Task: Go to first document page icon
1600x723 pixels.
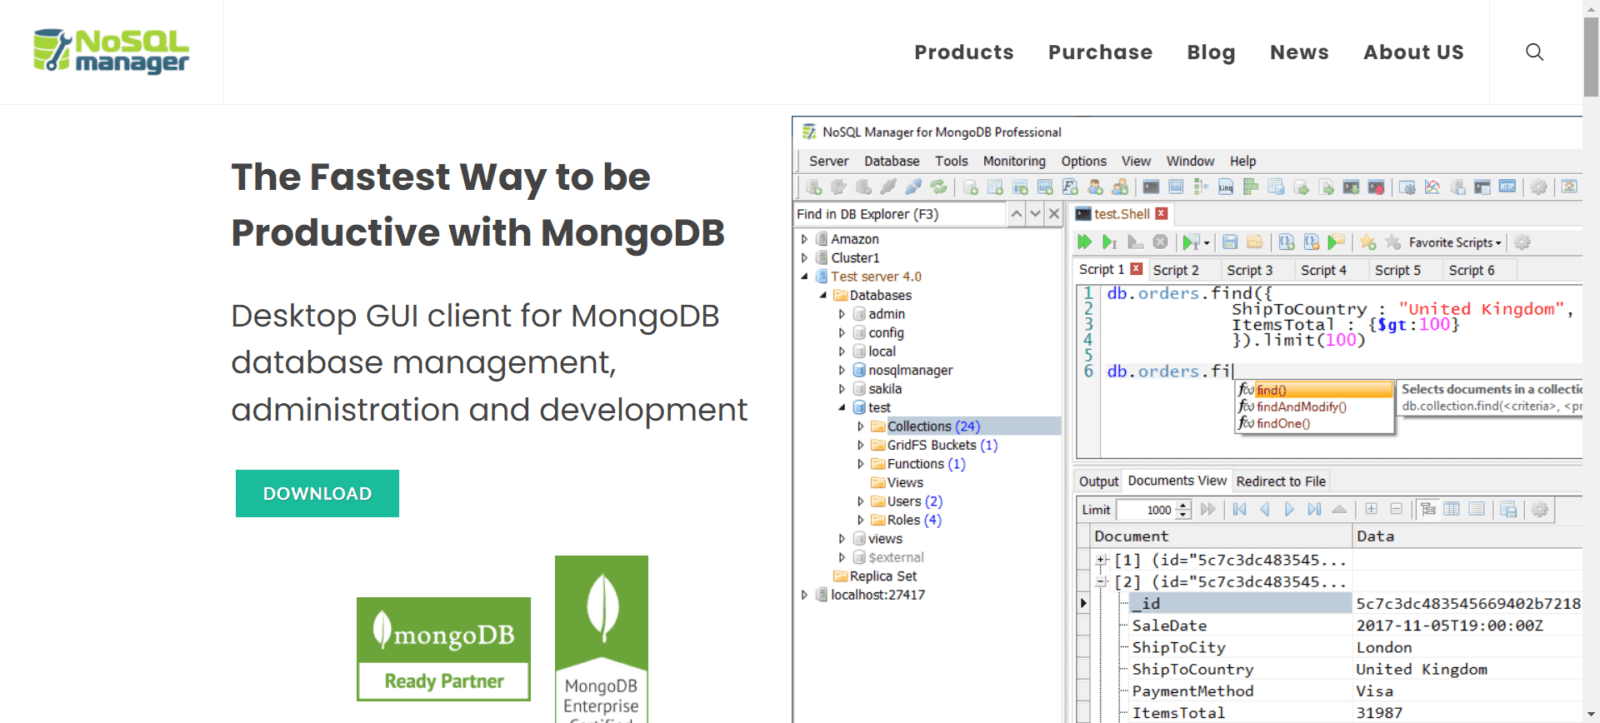Action: pyautogui.click(x=1239, y=509)
